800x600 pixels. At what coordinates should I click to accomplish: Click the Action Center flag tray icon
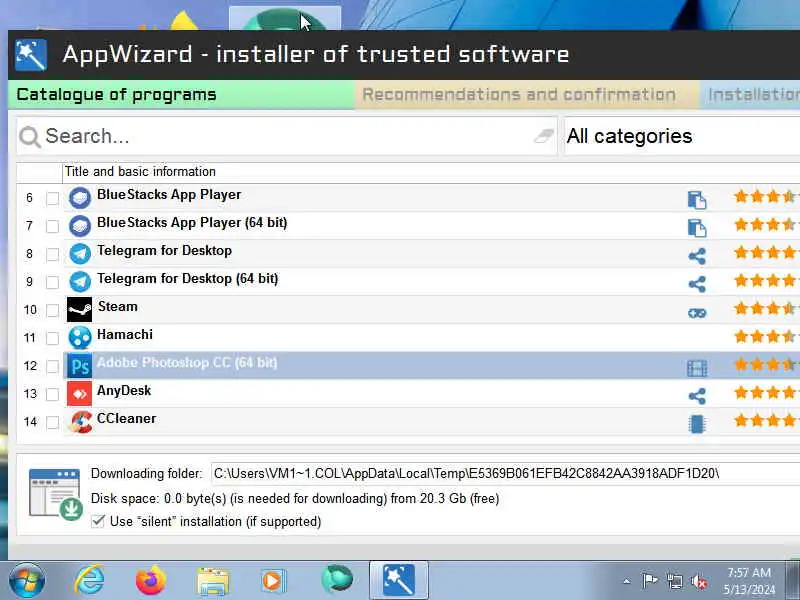649,581
